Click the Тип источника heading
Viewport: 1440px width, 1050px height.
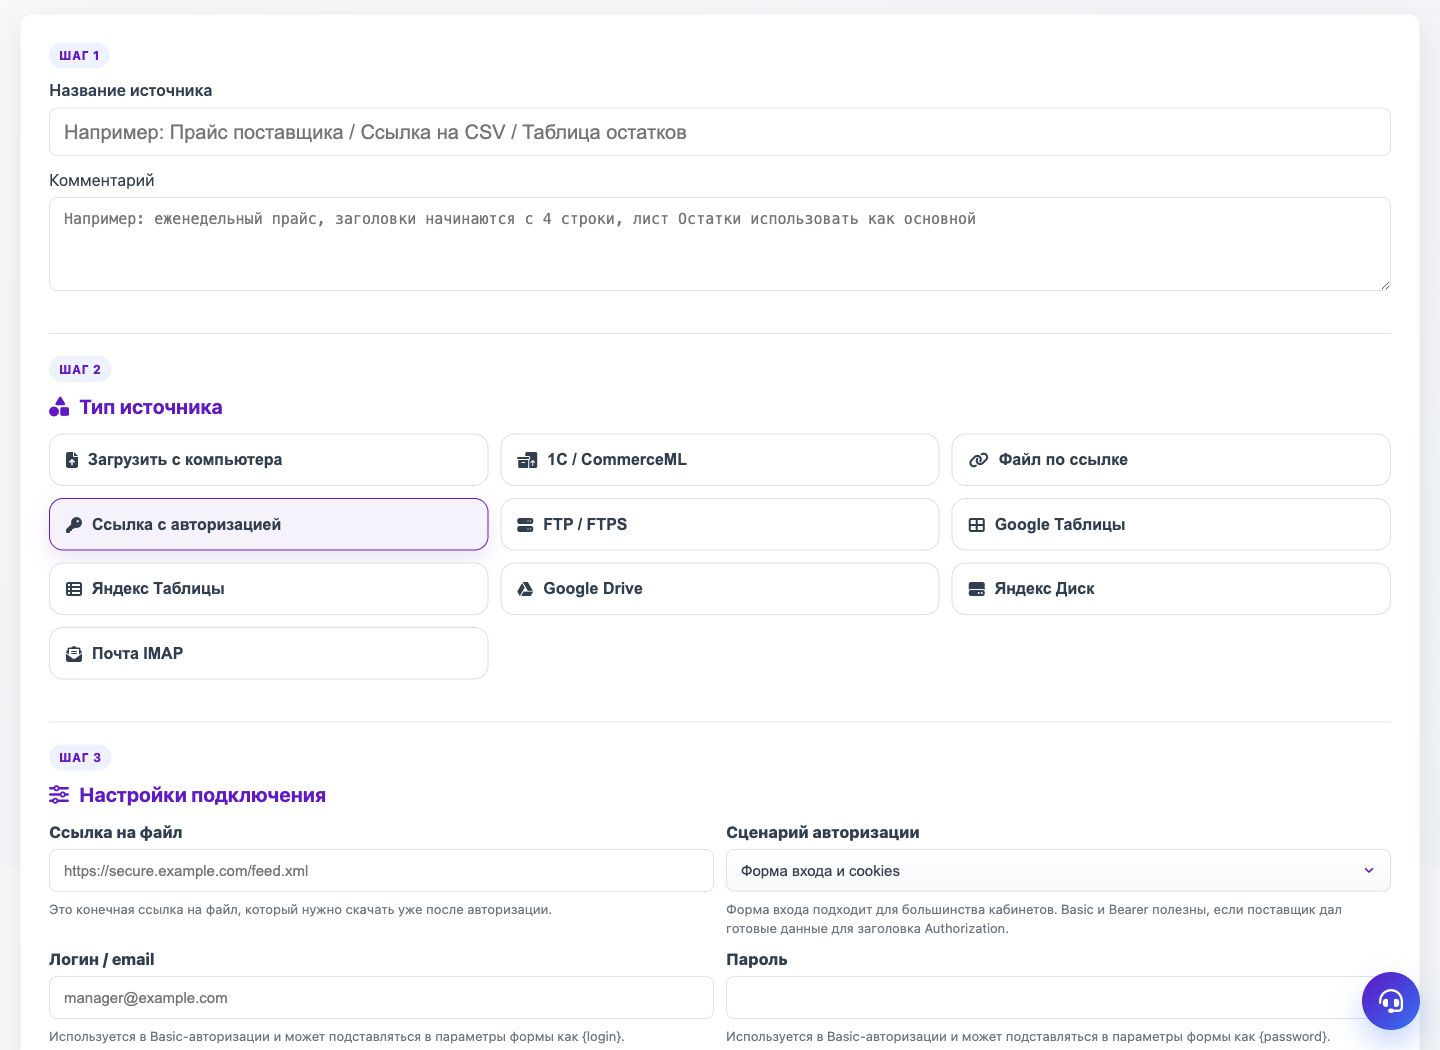(151, 407)
